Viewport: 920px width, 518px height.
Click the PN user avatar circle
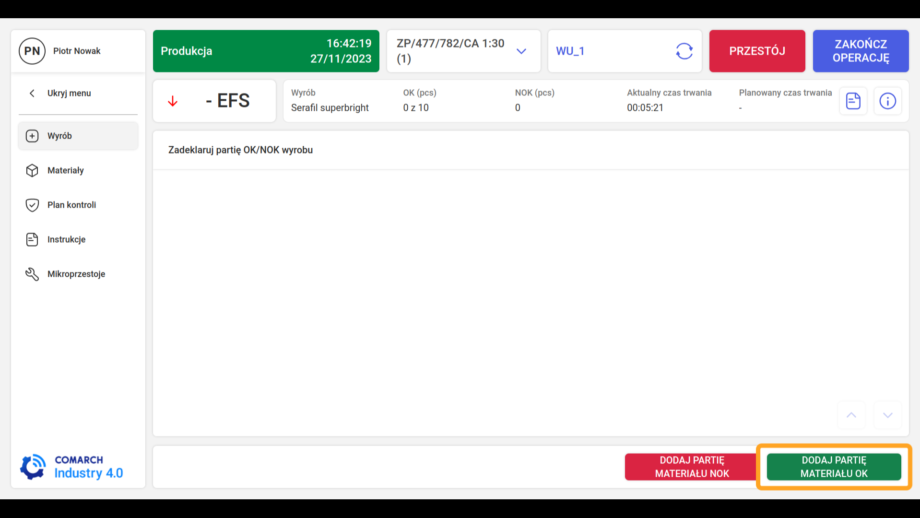click(32, 51)
